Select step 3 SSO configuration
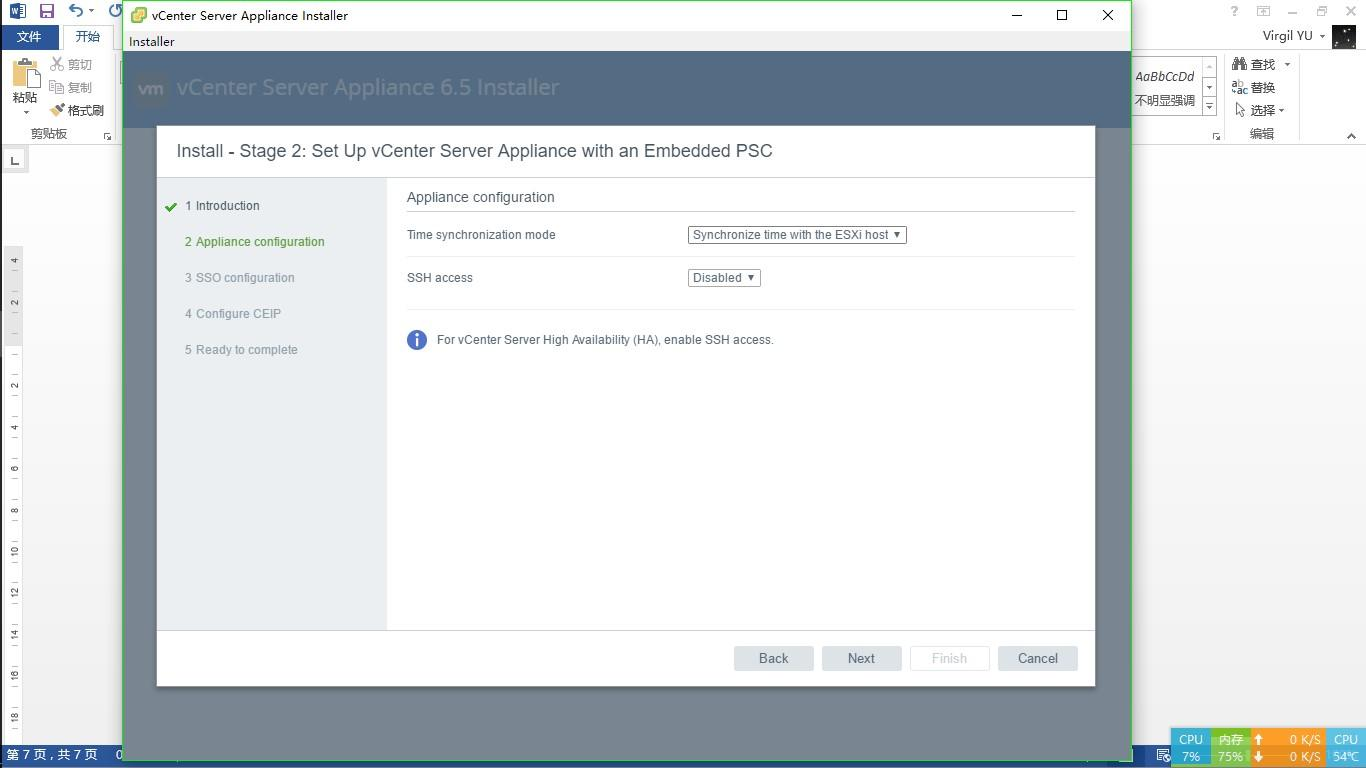 (239, 278)
